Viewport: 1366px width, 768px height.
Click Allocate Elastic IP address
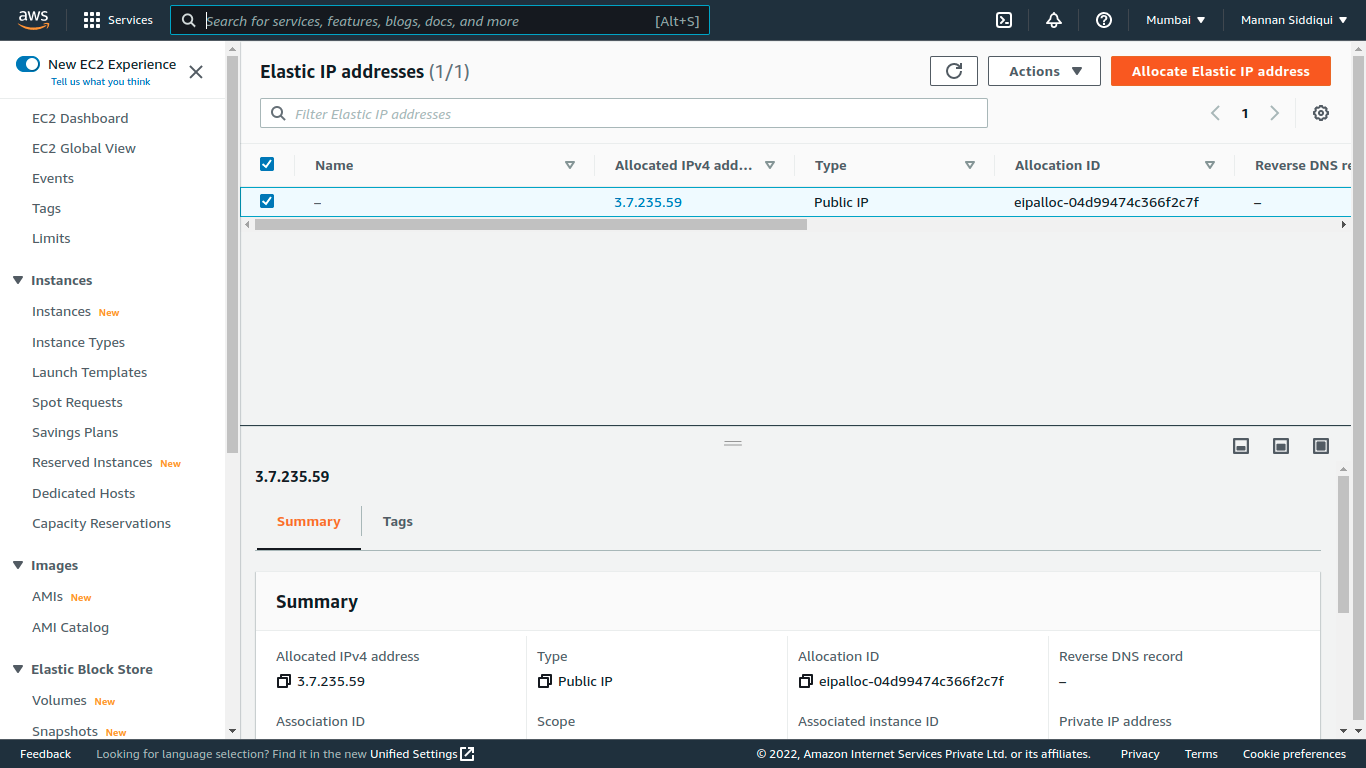click(x=1220, y=70)
